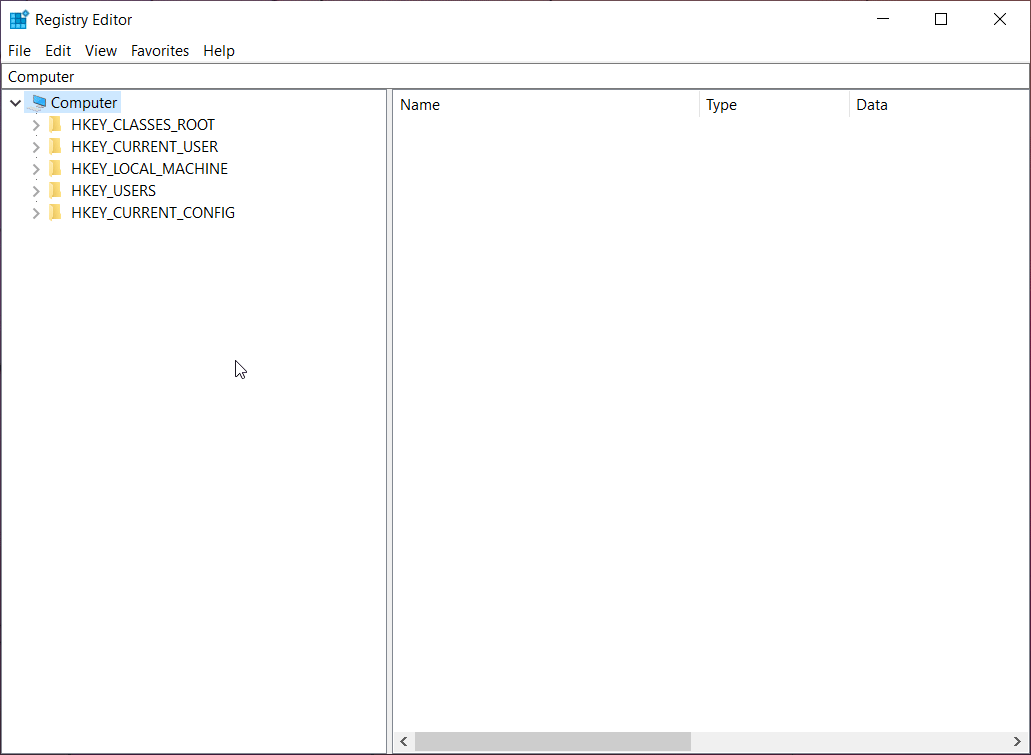Screen dimensions: 1031x755
Task: Expand the HKEY_CLASSES_ROOT key
Action: pos(36,125)
